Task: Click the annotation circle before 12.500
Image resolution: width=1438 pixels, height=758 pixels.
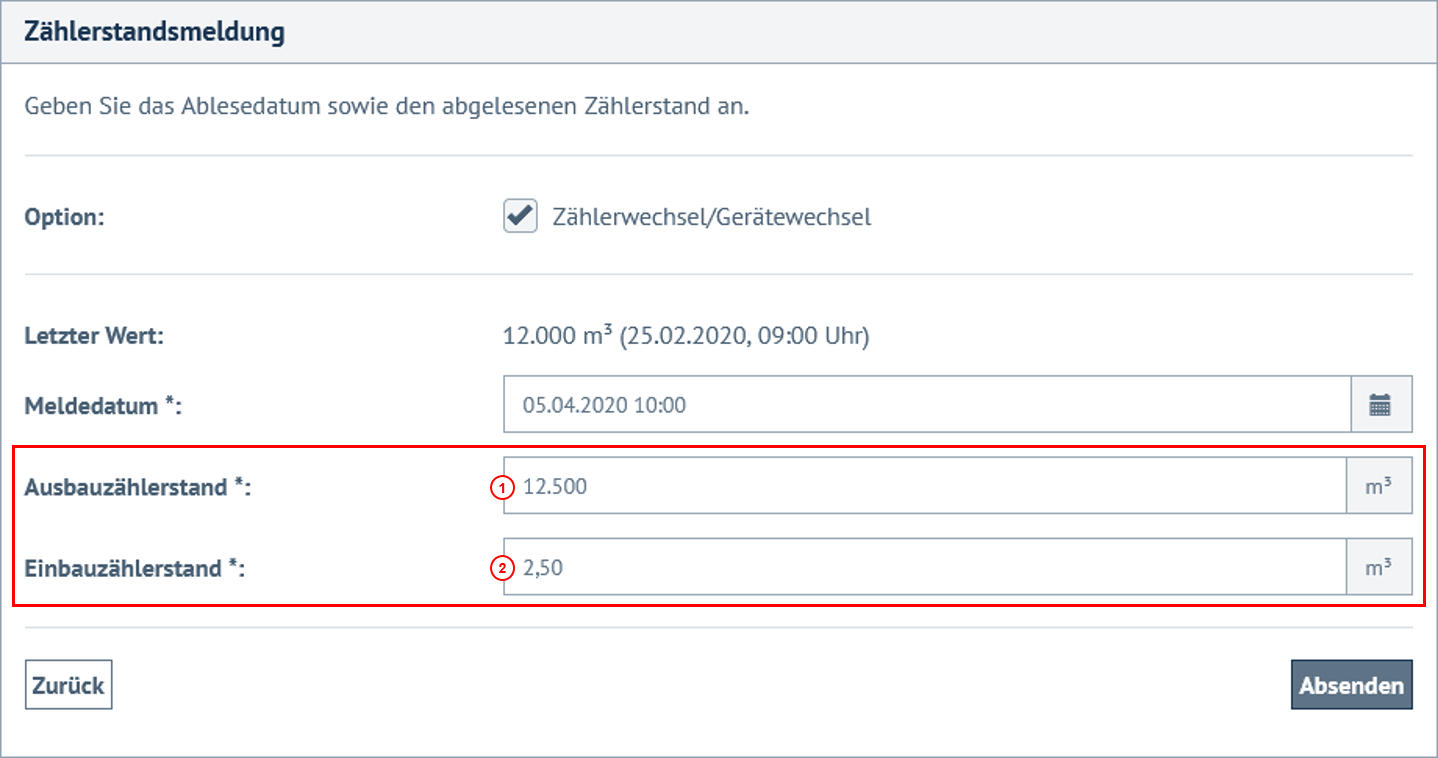Action: coord(501,485)
